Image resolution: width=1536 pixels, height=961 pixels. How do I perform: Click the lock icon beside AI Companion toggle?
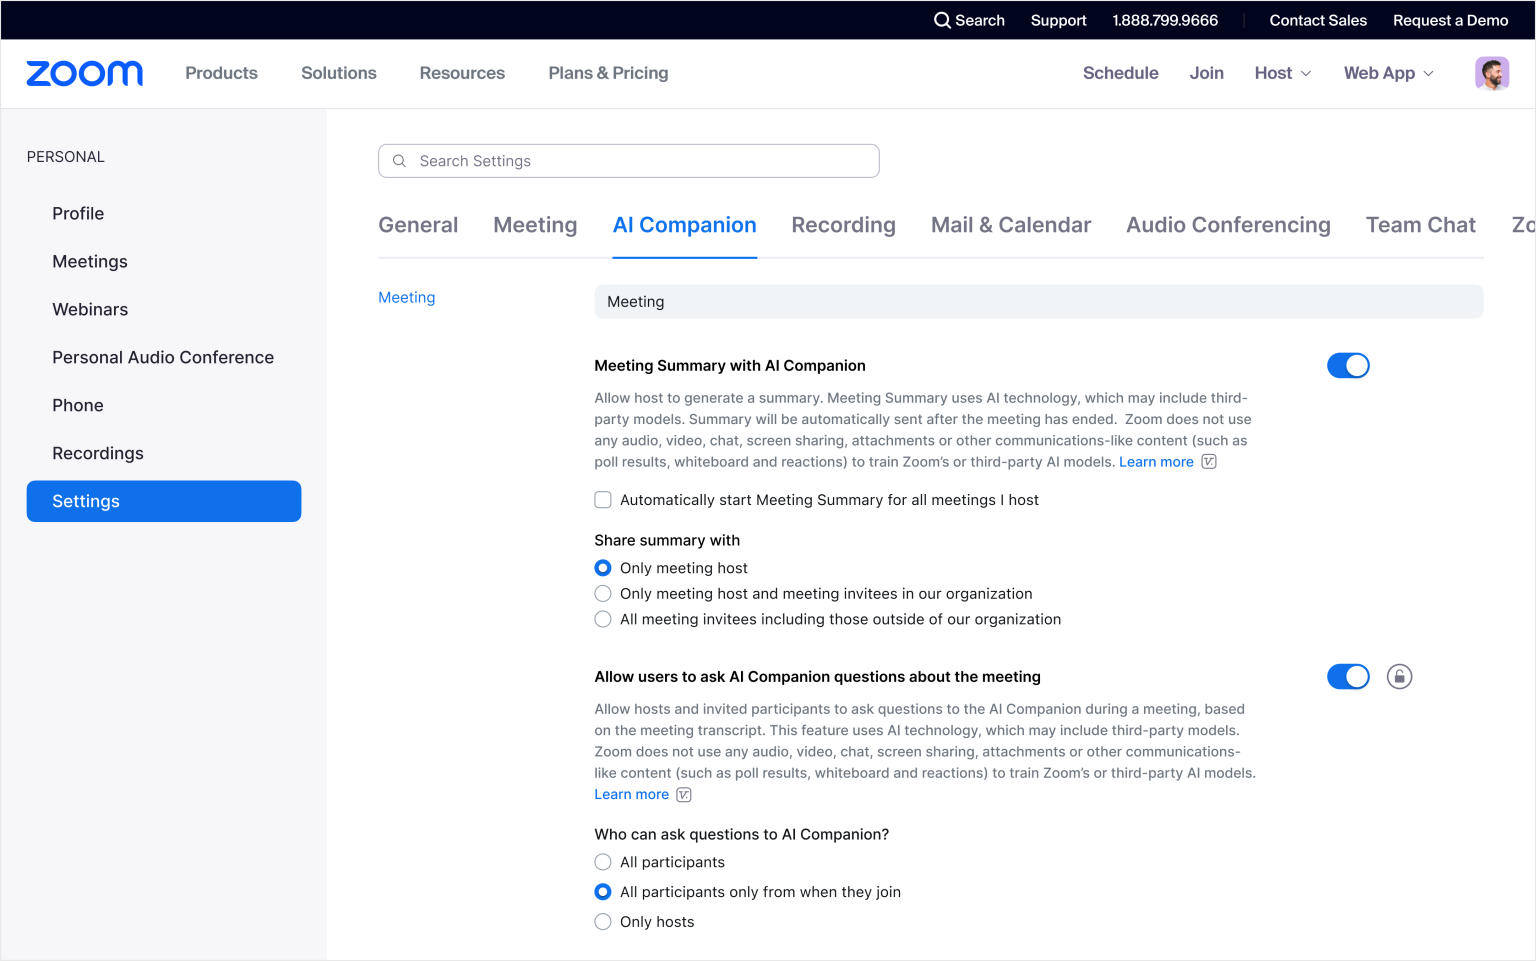coord(1399,676)
